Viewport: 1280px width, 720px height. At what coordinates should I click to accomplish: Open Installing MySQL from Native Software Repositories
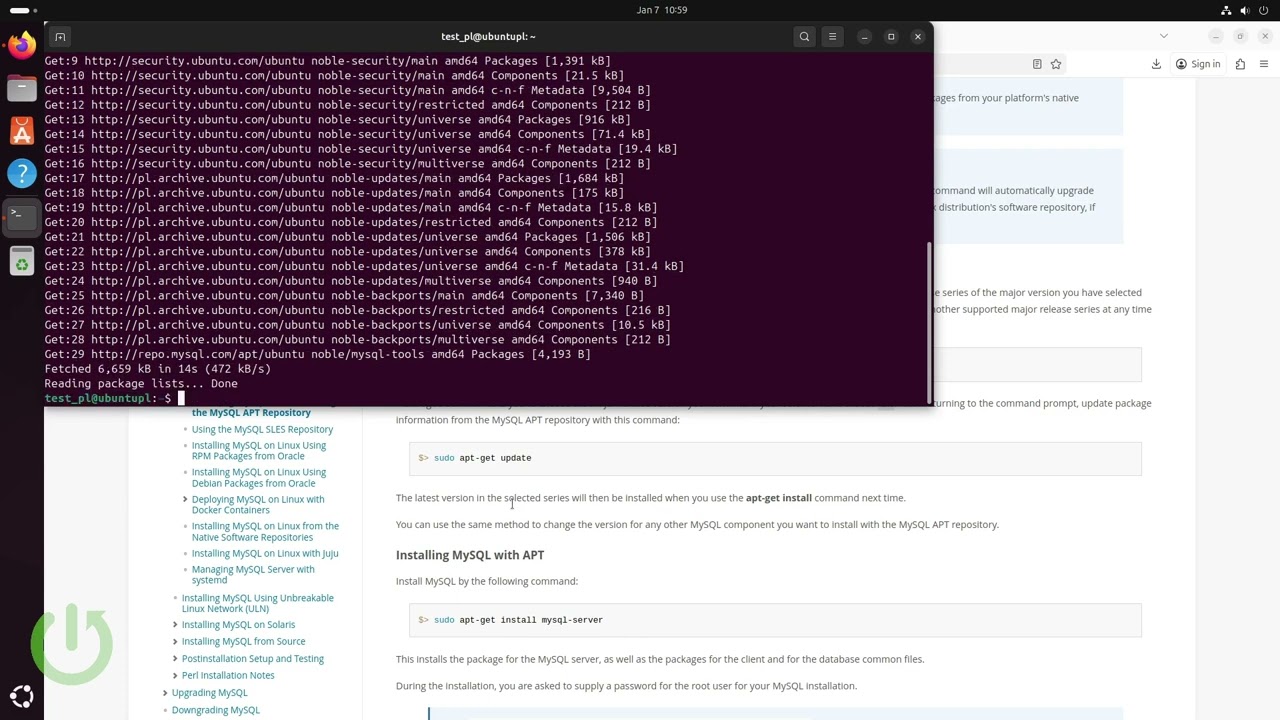click(265, 531)
